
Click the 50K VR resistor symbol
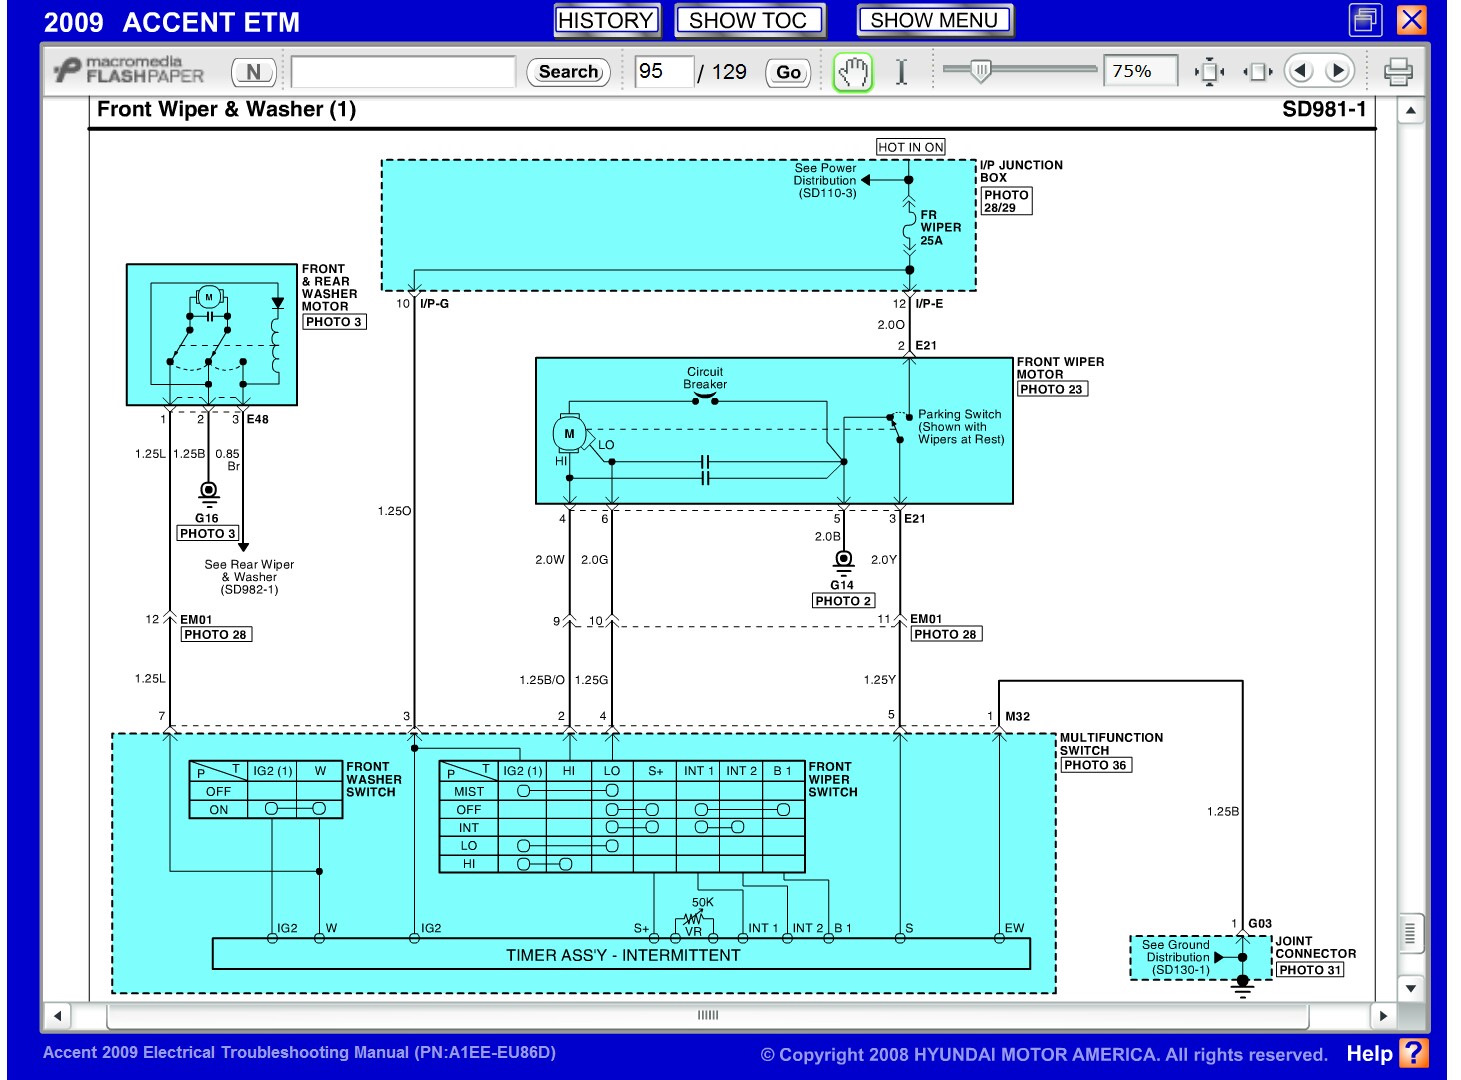pyautogui.click(x=694, y=918)
